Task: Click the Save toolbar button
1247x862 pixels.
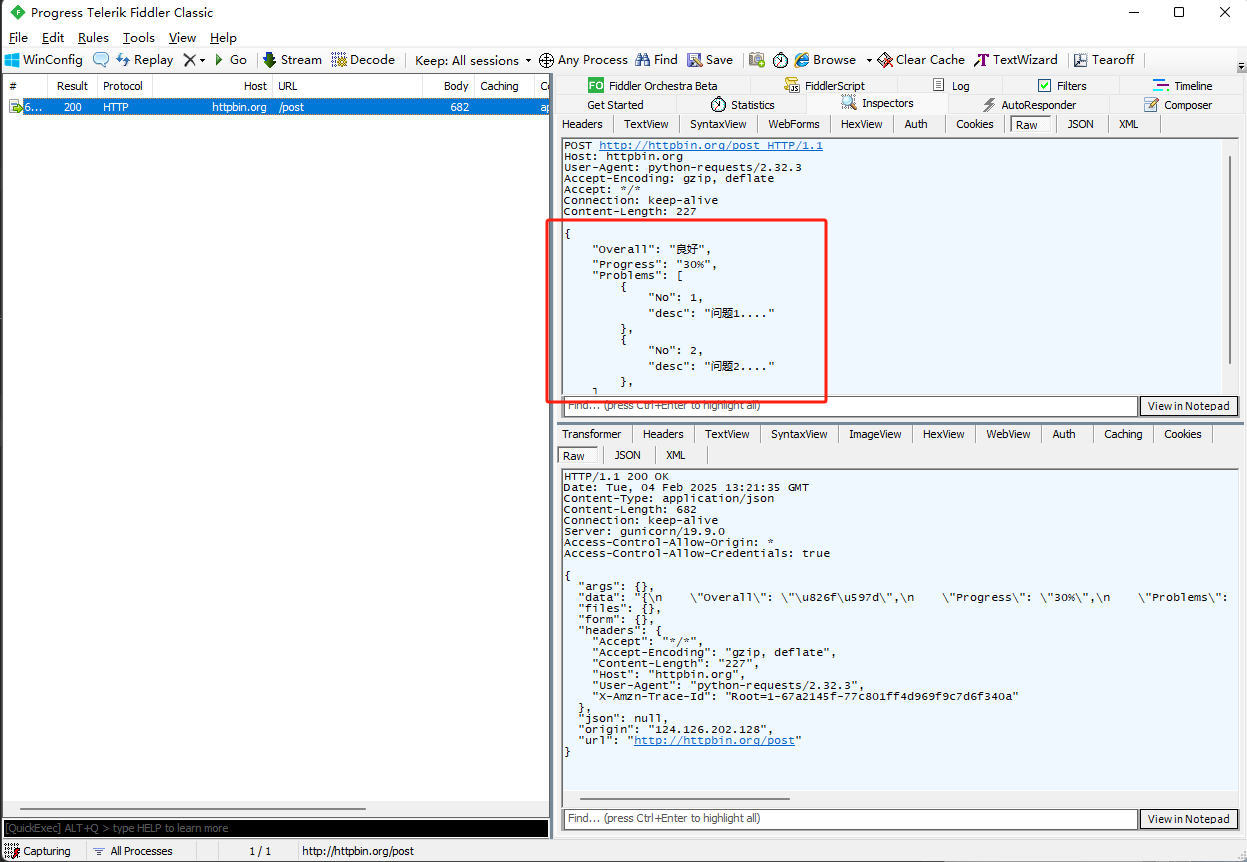Action: point(710,60)
